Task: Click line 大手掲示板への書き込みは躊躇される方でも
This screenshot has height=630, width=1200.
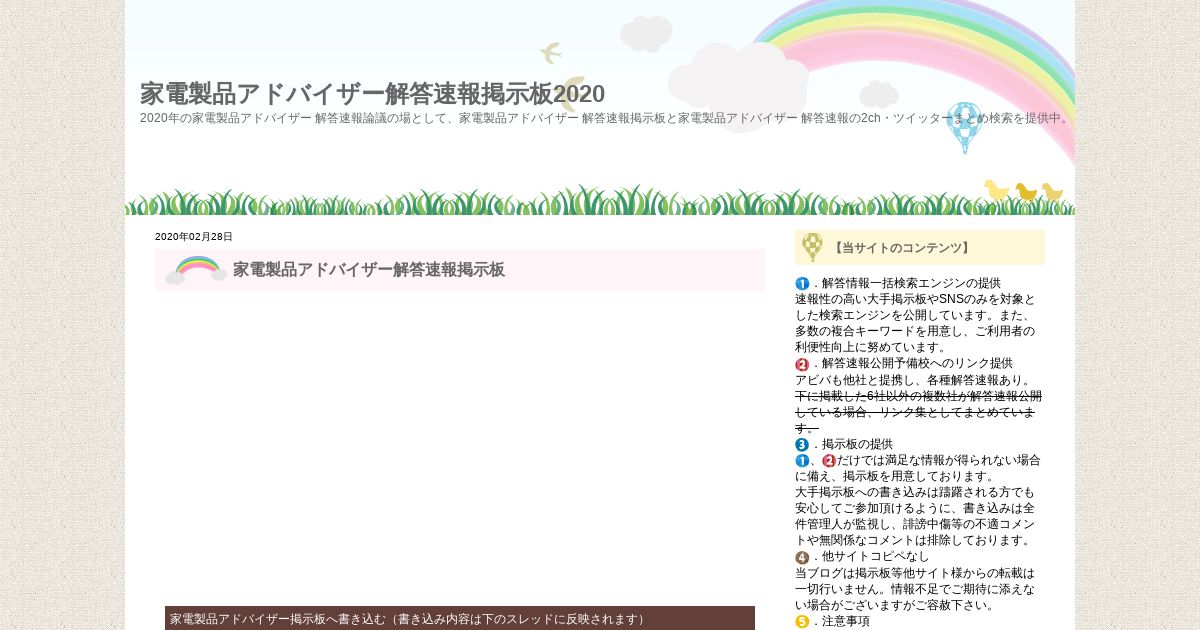Action: [915, 493]
